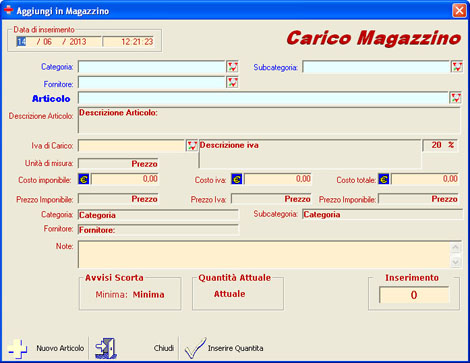Click the euro icon beside Costo iva

click(237, 179)
